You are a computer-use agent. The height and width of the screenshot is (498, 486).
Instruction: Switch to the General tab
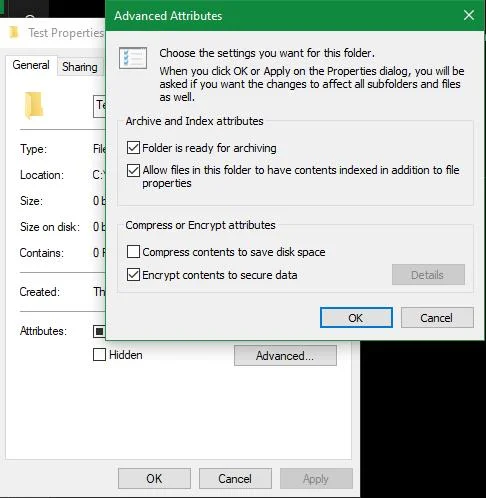(31, 65)
